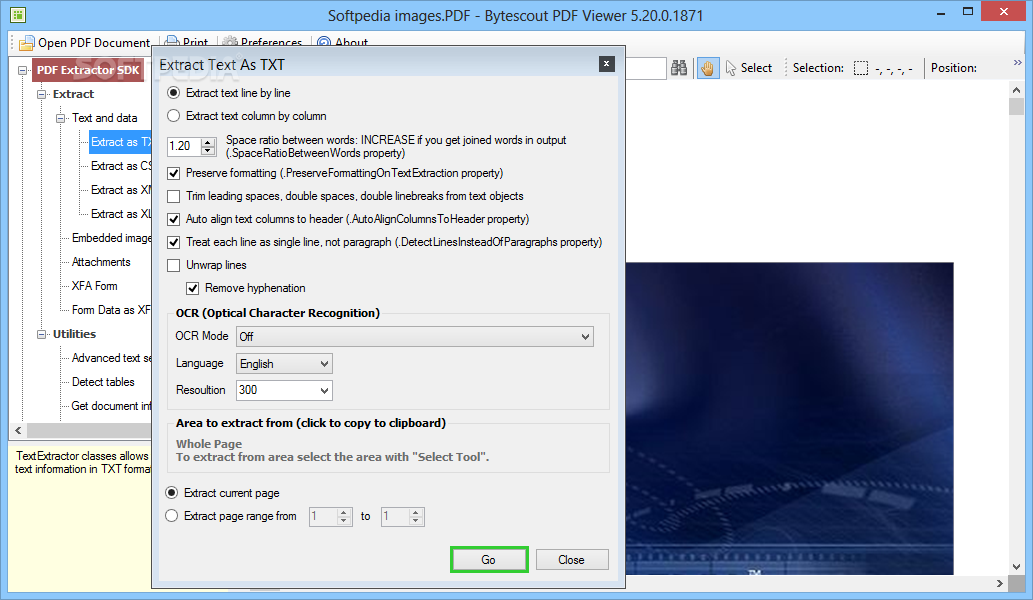Select Extract current page option
This screenshot has height=600, width=1033.
[223, 493]
